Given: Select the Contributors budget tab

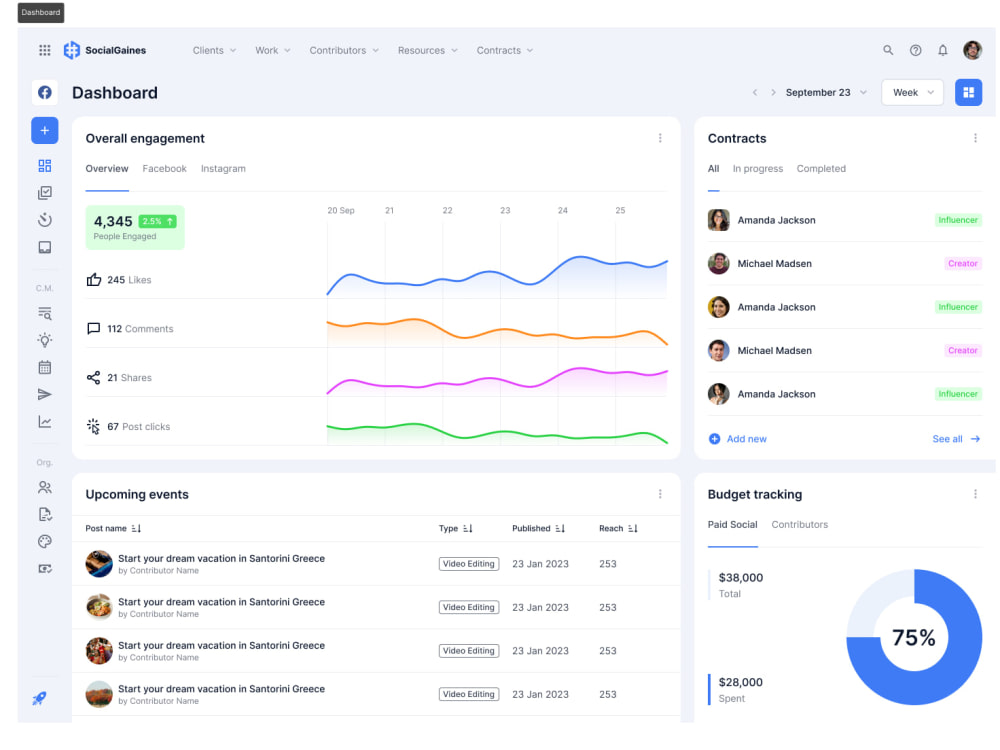Looking at the screenshot, I should pyautogui.click(x=800, y=525).
